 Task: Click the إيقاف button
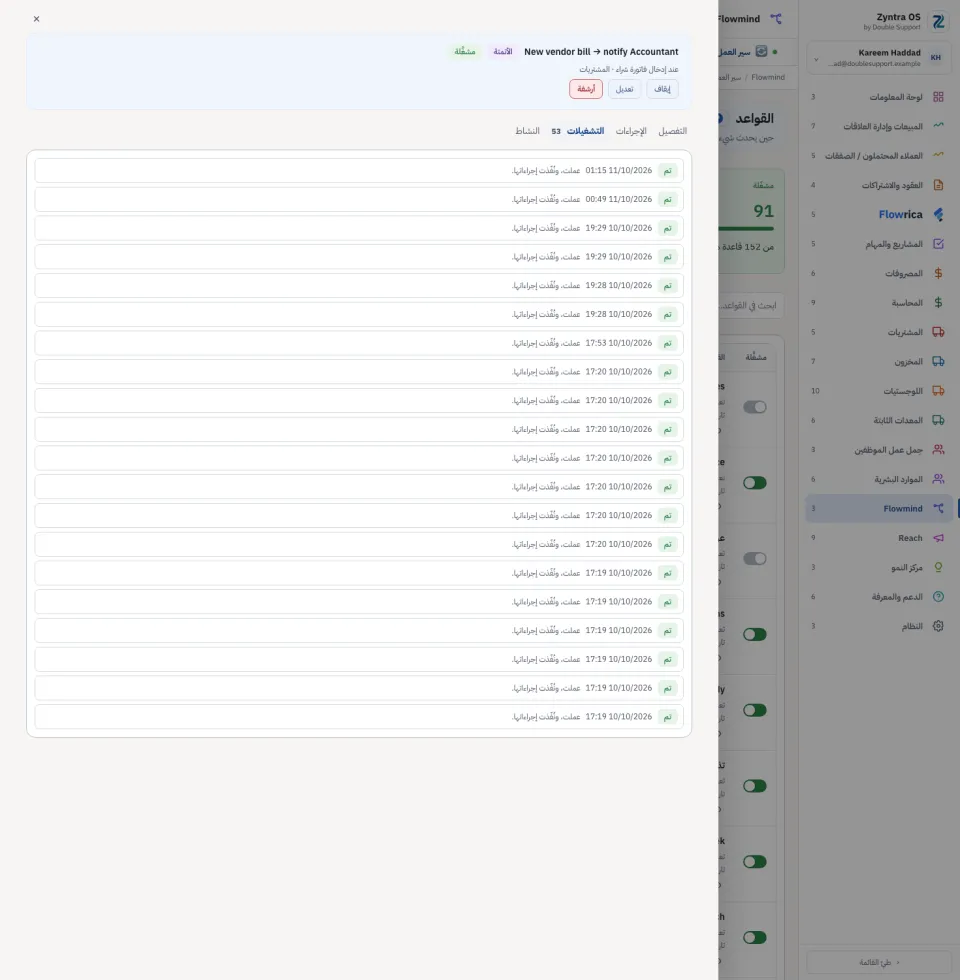point(662,89)
